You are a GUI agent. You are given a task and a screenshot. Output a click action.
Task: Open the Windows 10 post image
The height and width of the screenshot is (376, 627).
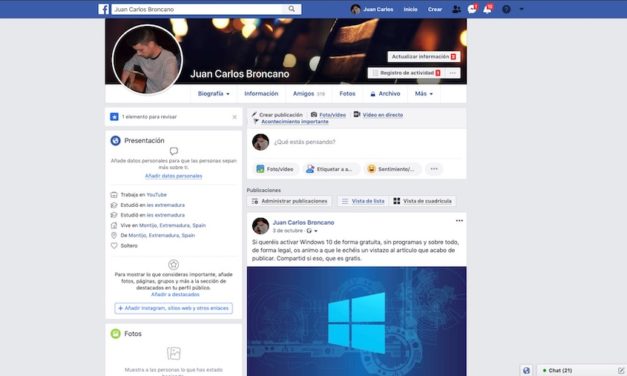click(x=356, y=321)
